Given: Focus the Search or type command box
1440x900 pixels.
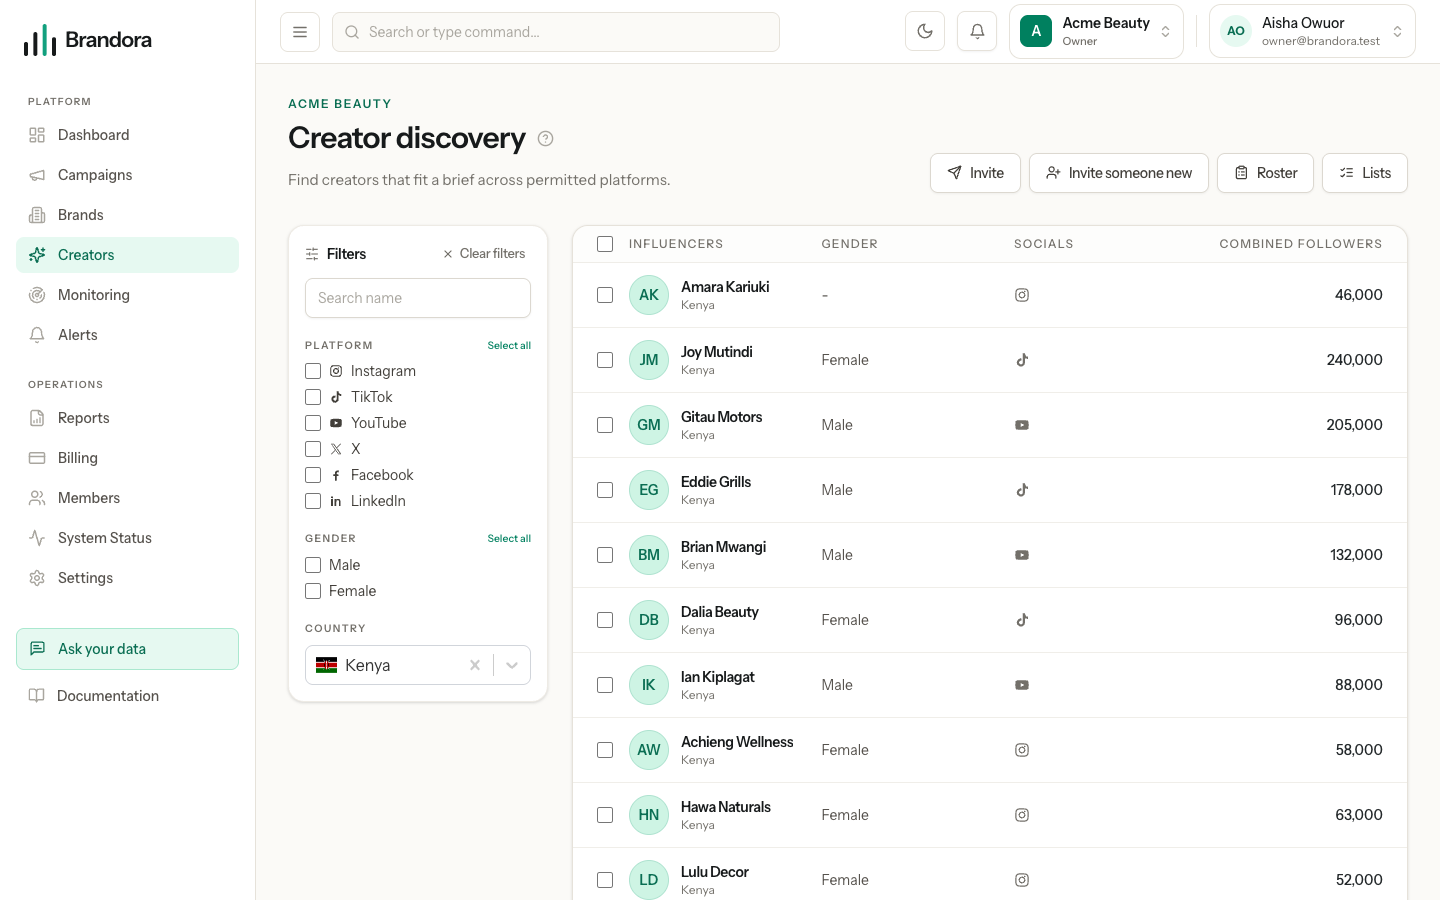Looking at the screenshot, I should click(x=556, y=32).
